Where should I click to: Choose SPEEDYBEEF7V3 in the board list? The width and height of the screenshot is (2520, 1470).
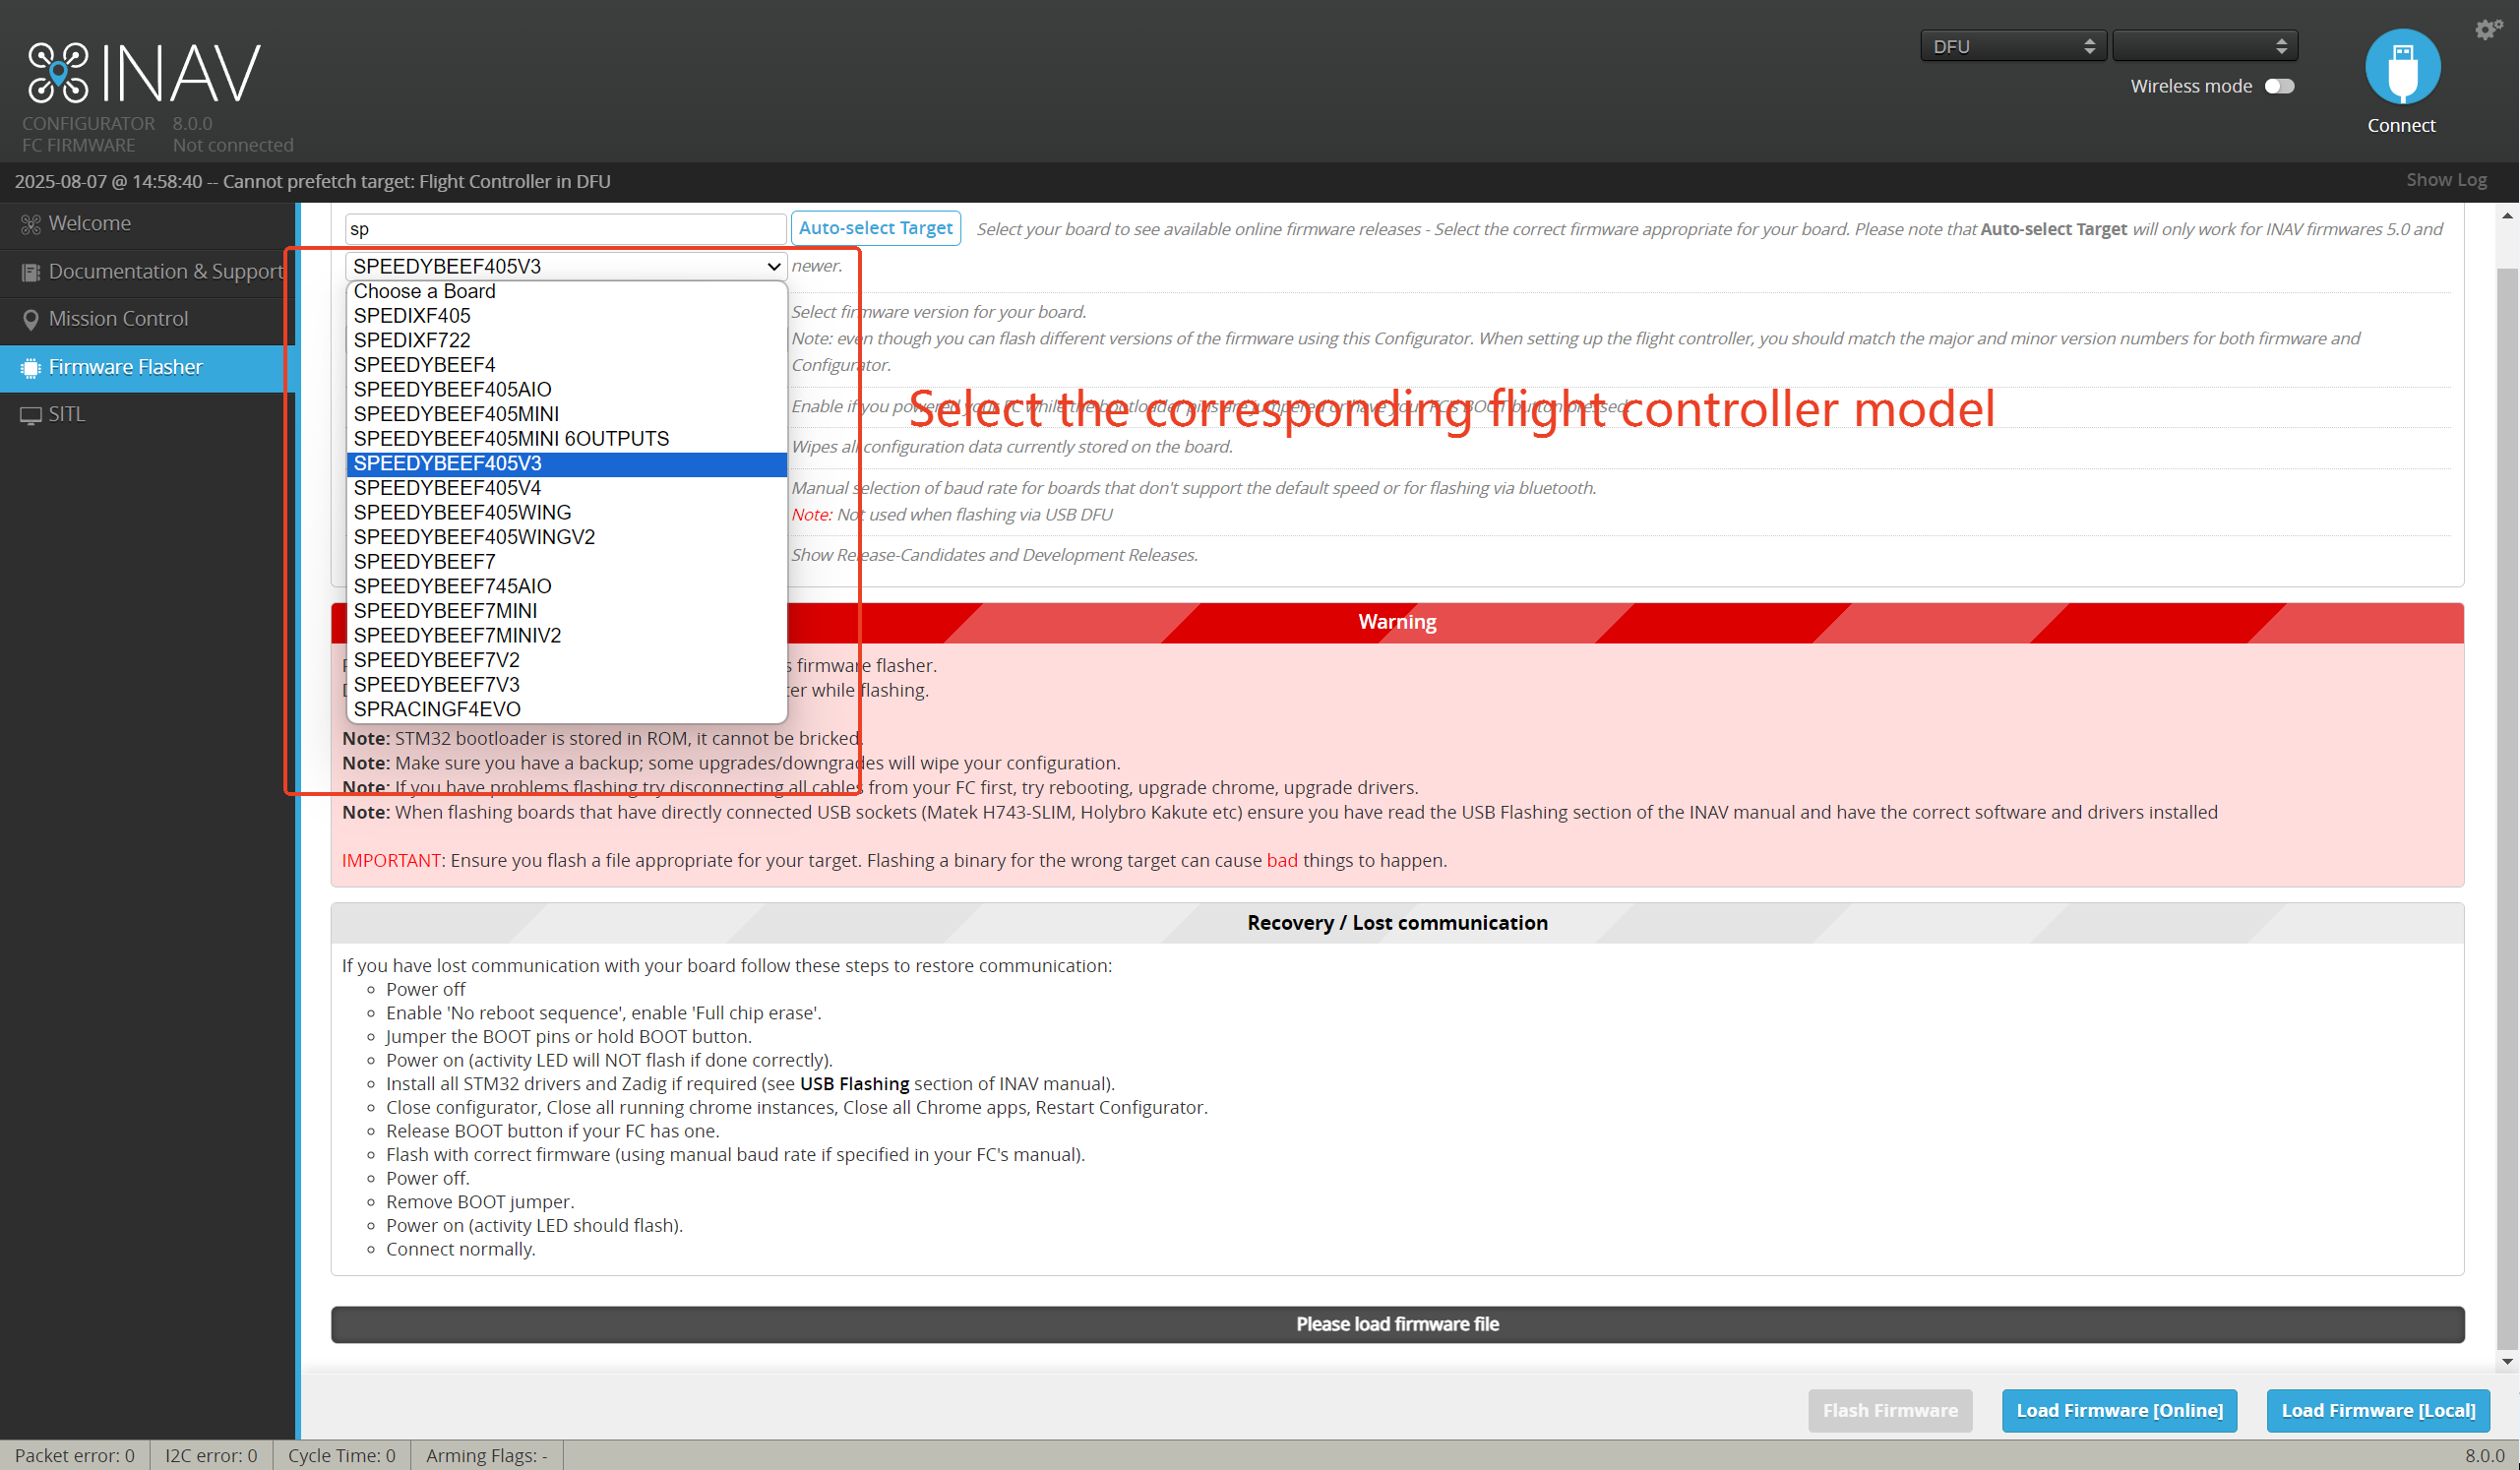click(x=436, y=685)
